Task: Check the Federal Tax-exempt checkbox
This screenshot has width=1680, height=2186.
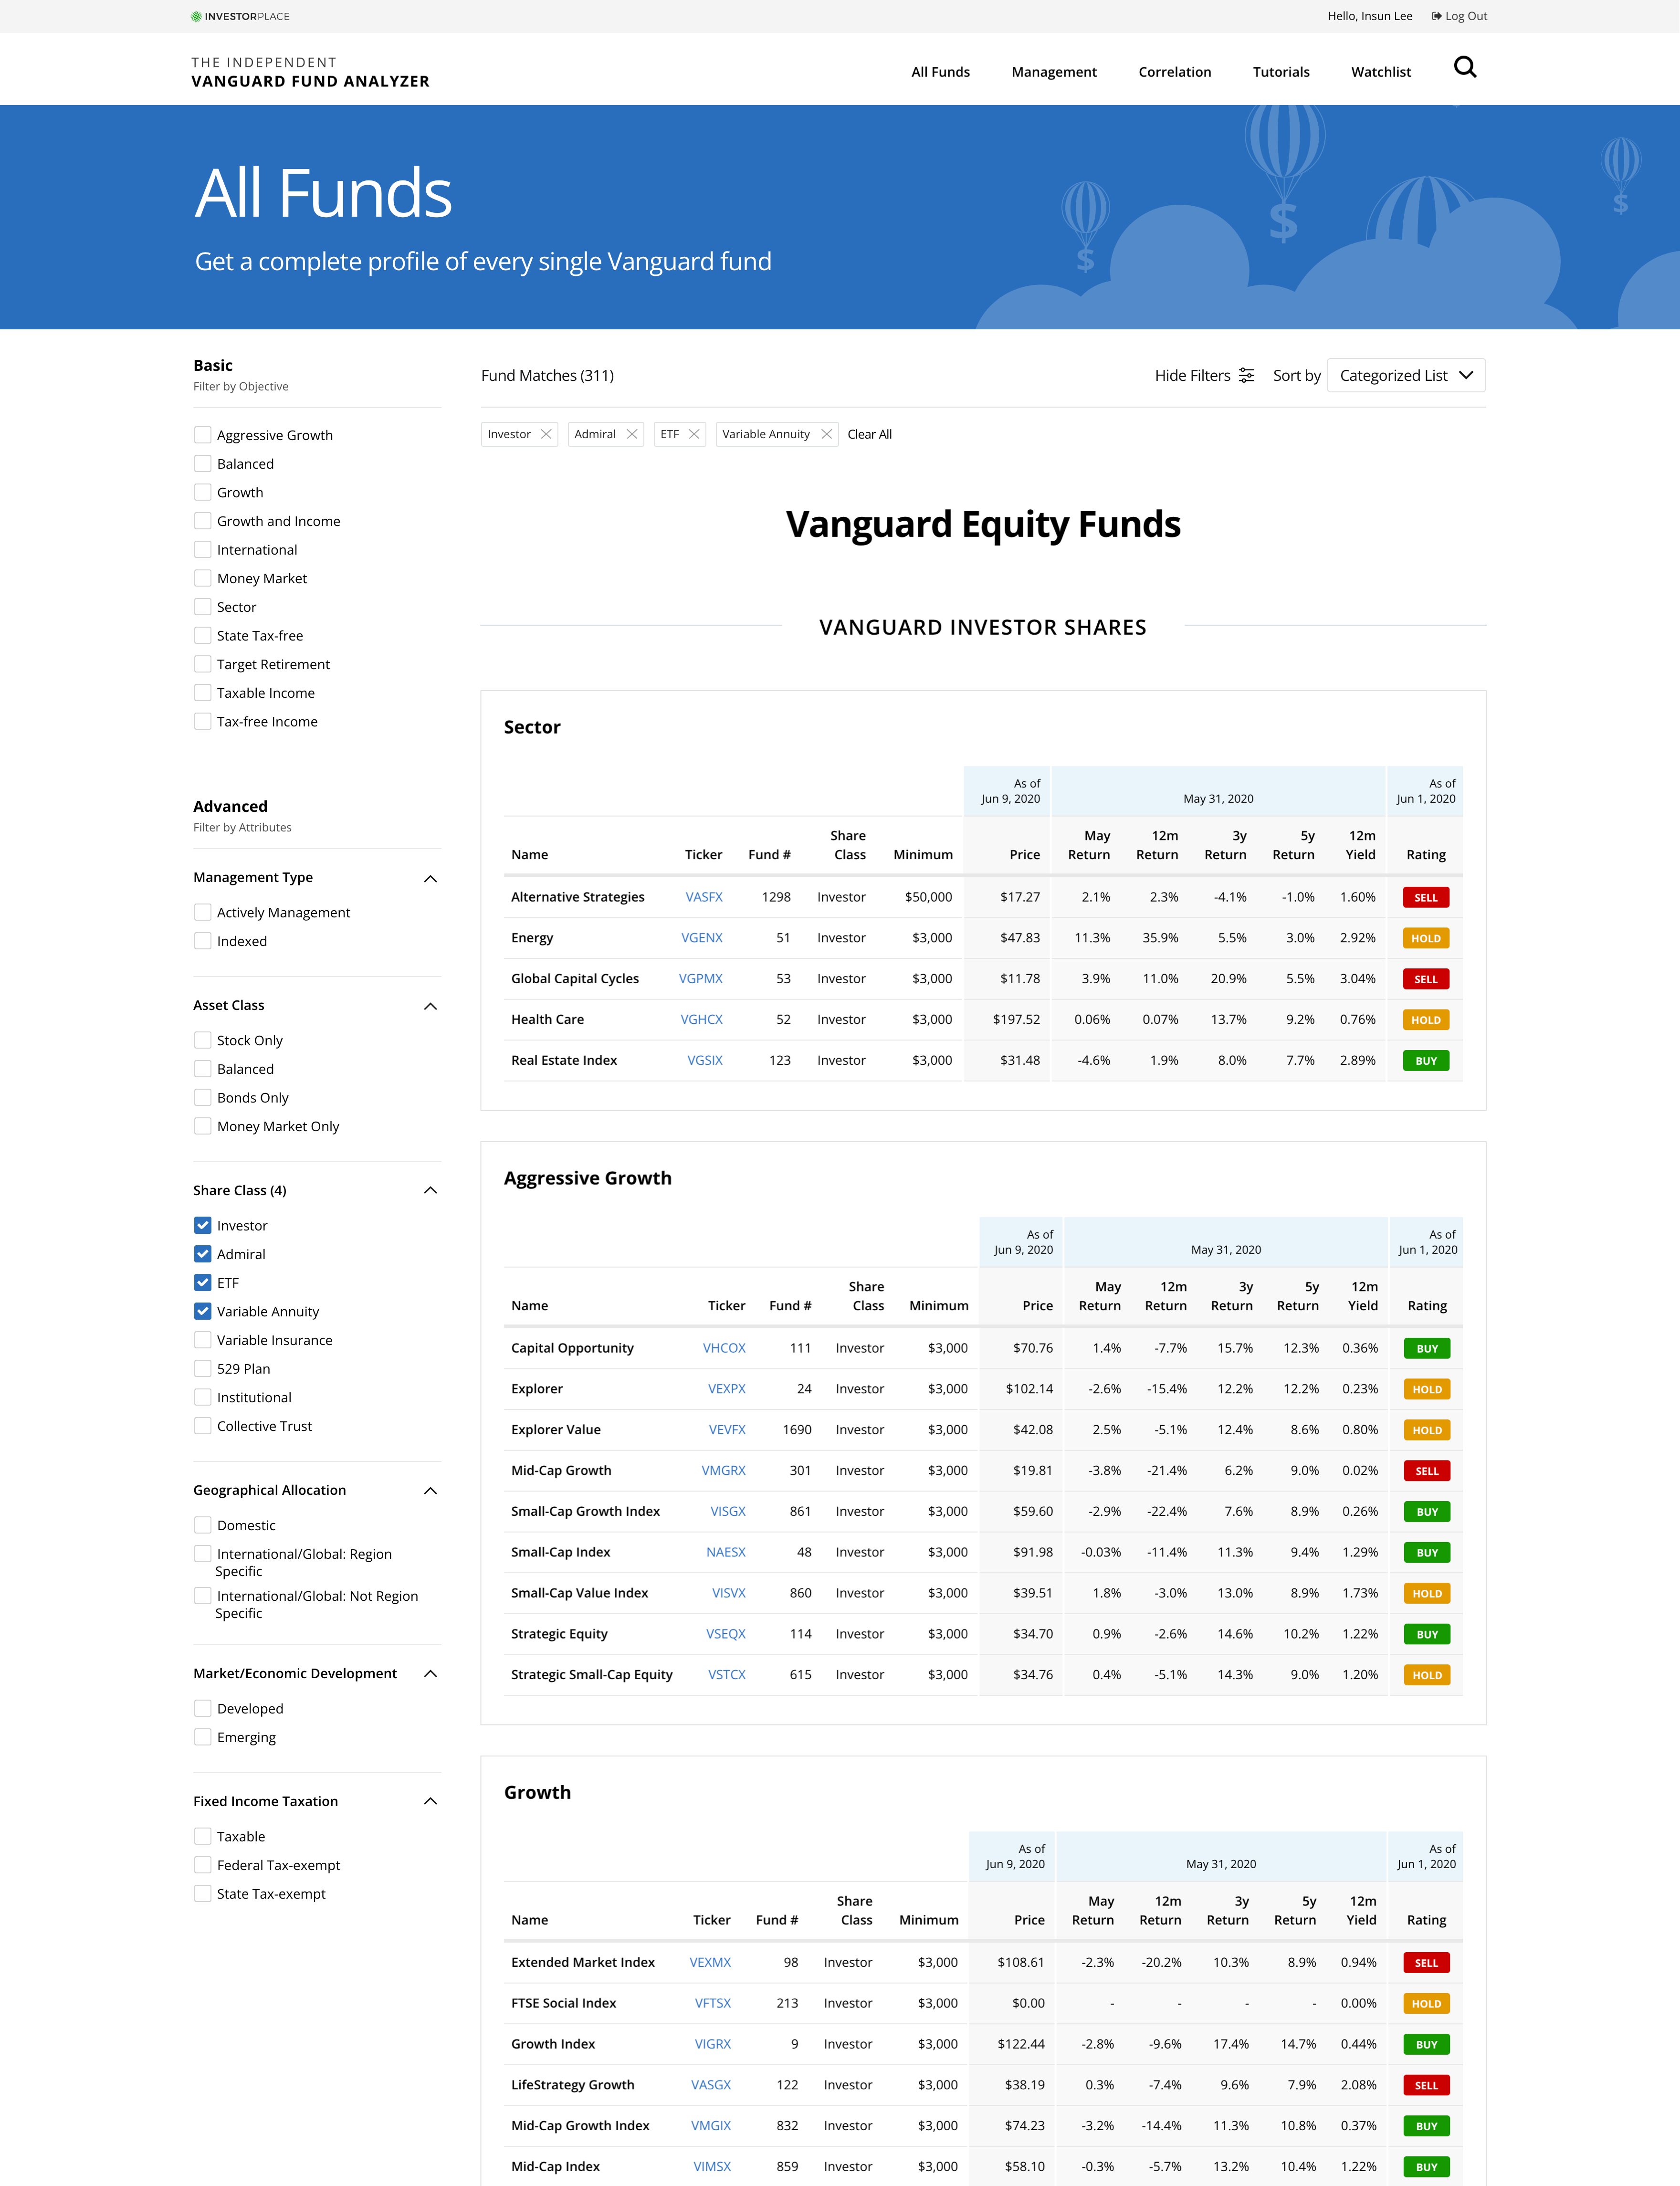Action: pyautogui.click(x=203, y=1865)
